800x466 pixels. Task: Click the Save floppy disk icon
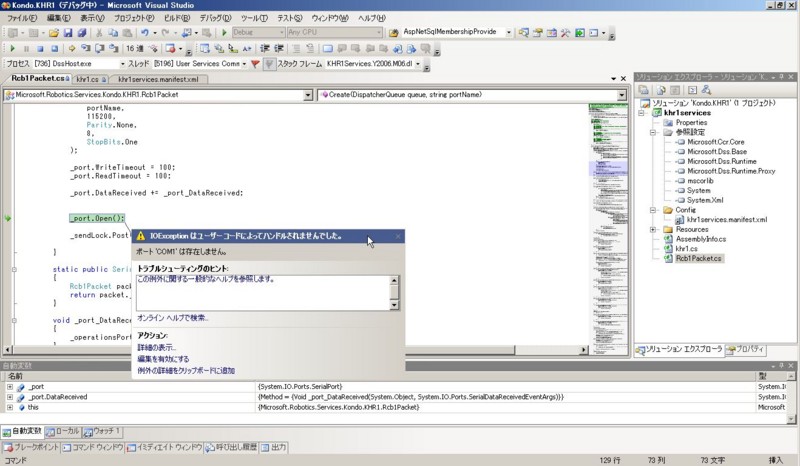(x=68, y=33)
